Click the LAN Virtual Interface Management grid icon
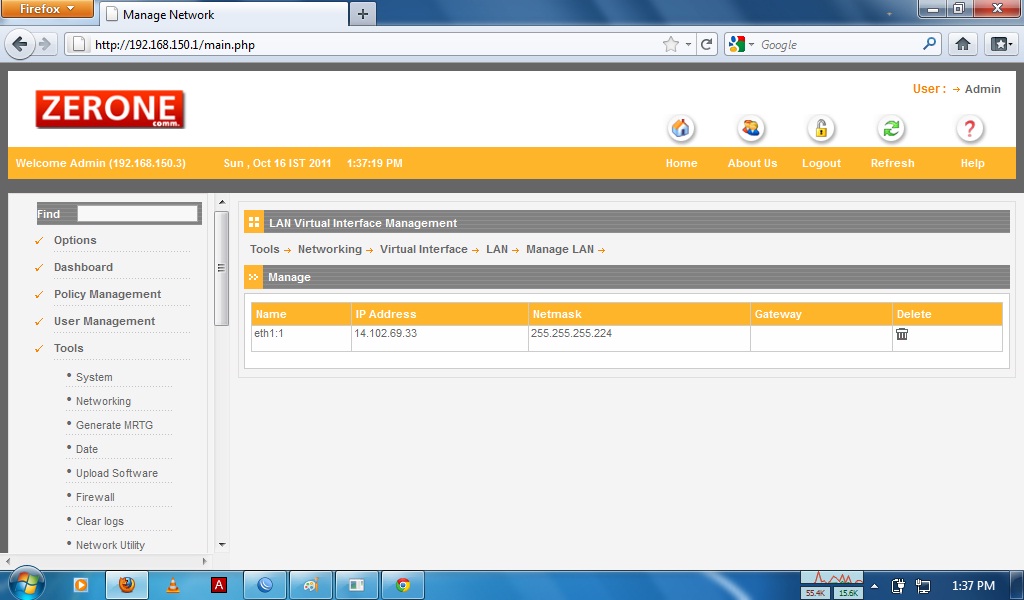 click(254, 222)
